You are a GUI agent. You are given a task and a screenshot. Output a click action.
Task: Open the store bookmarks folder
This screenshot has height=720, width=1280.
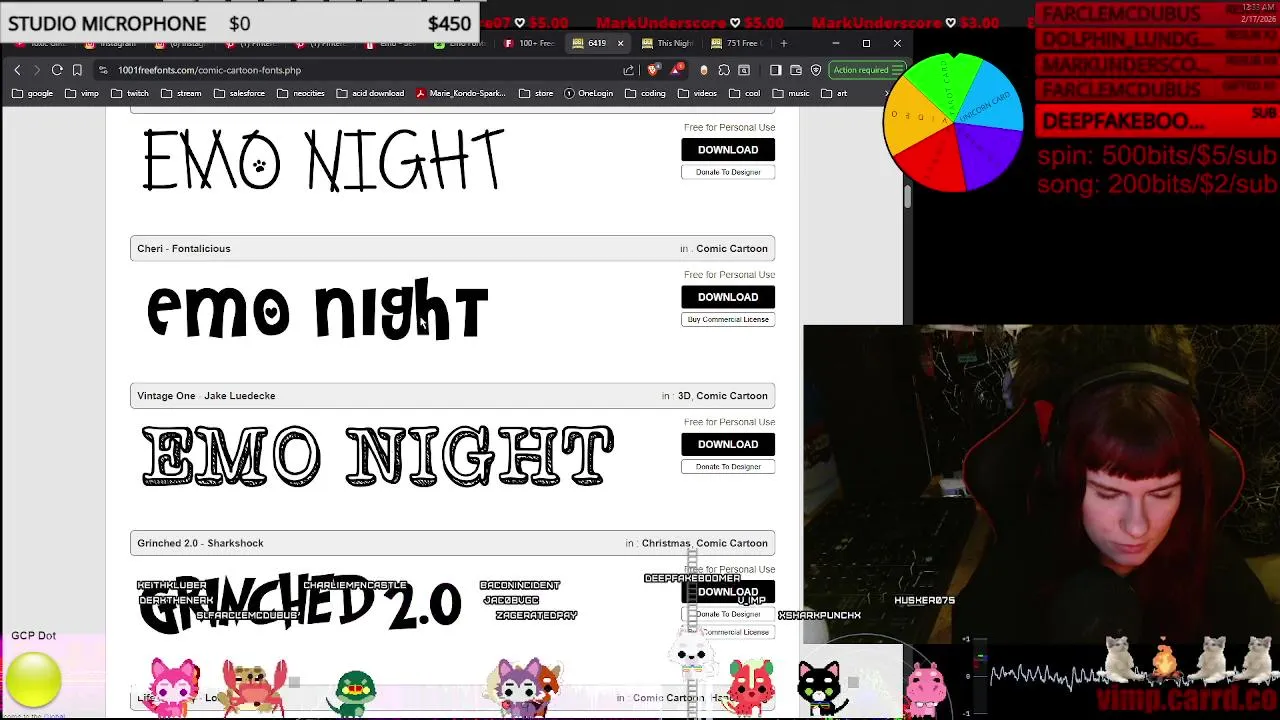pos(536,93)
